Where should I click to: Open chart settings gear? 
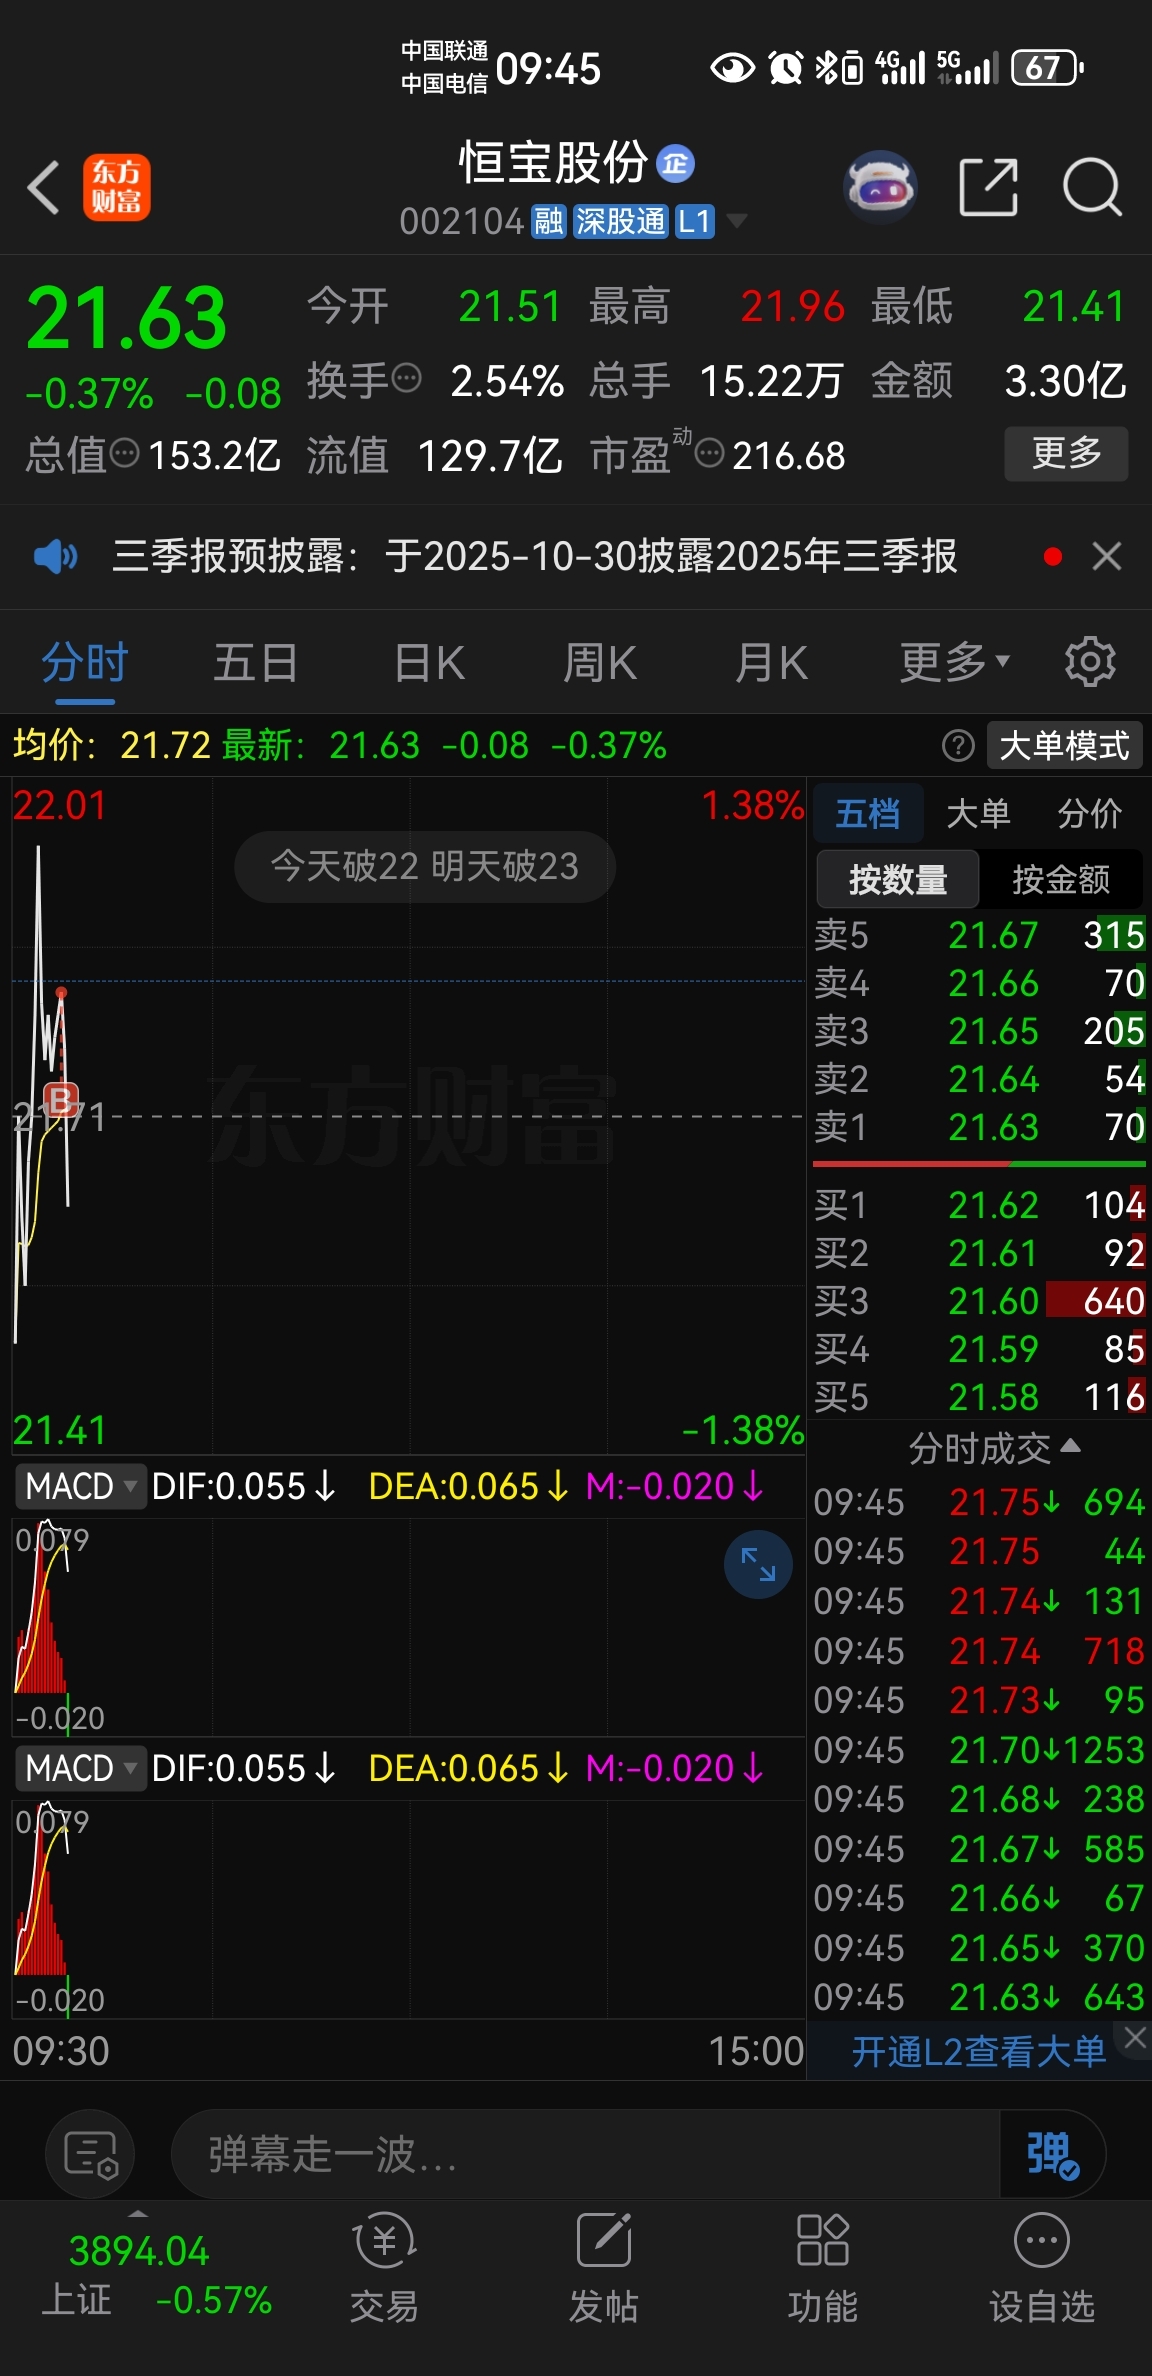click(x=1090, y=662)
